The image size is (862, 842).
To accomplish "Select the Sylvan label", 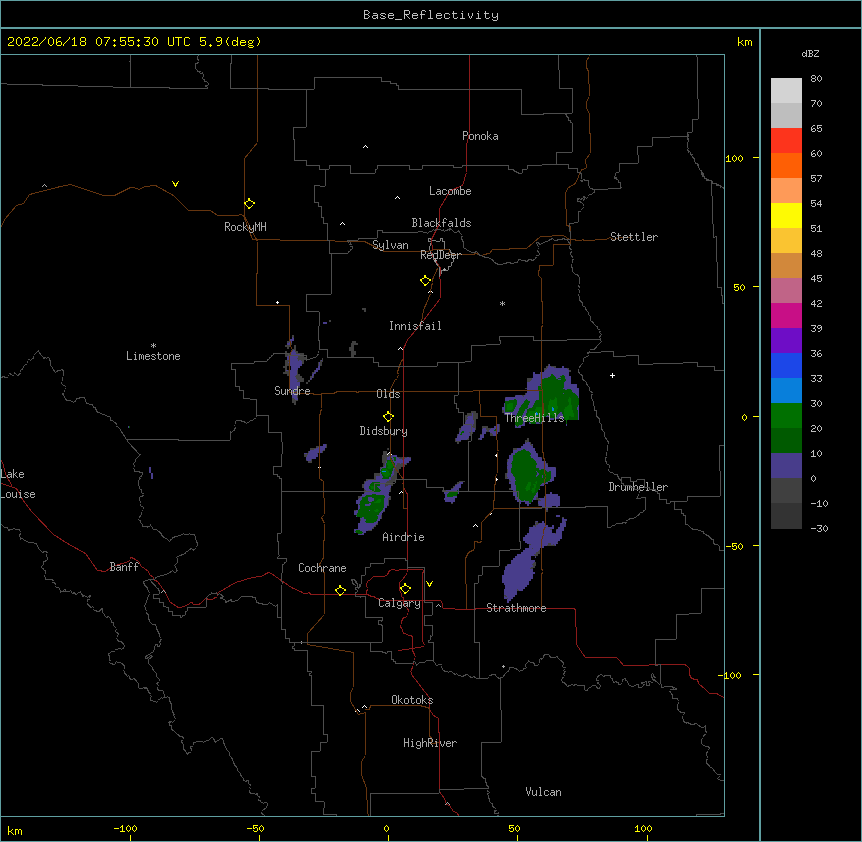I will coord(390,245).
